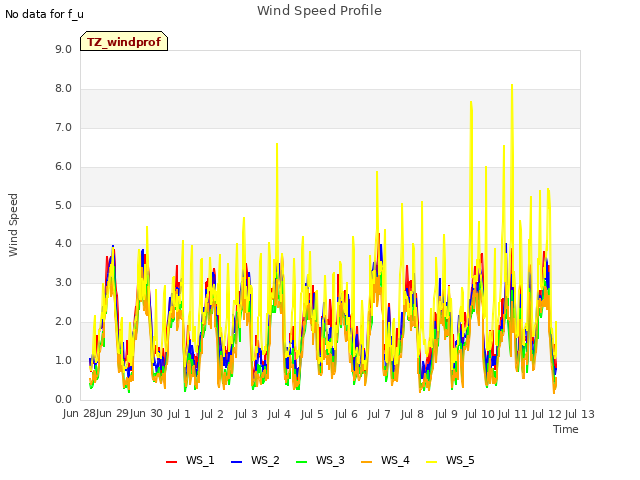This screenshot has height=480, width=640.
Task: Click the 9.0 y-axis tick label
Action: click(x=63, y=50)
